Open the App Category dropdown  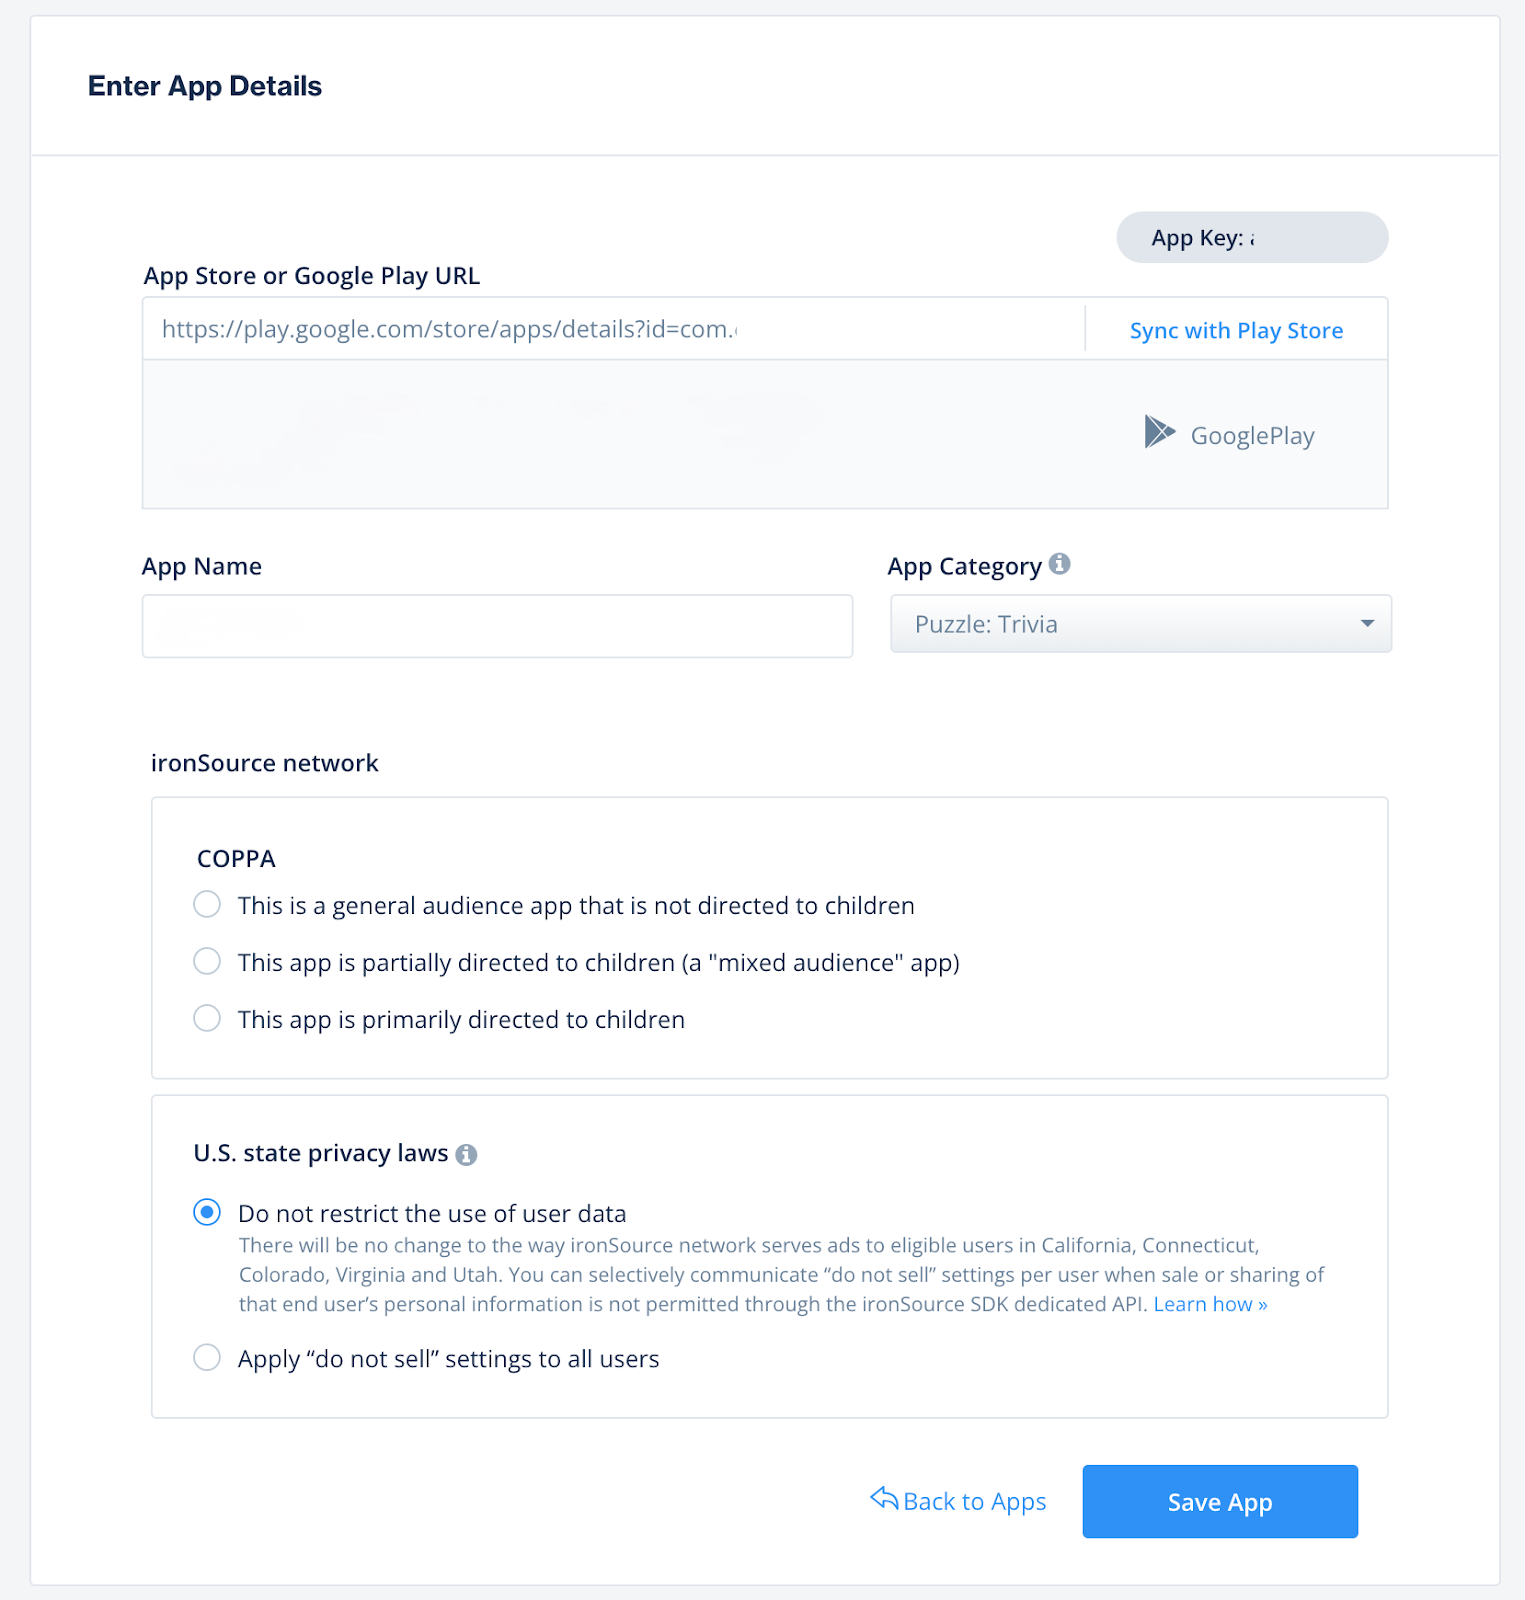1141,624
